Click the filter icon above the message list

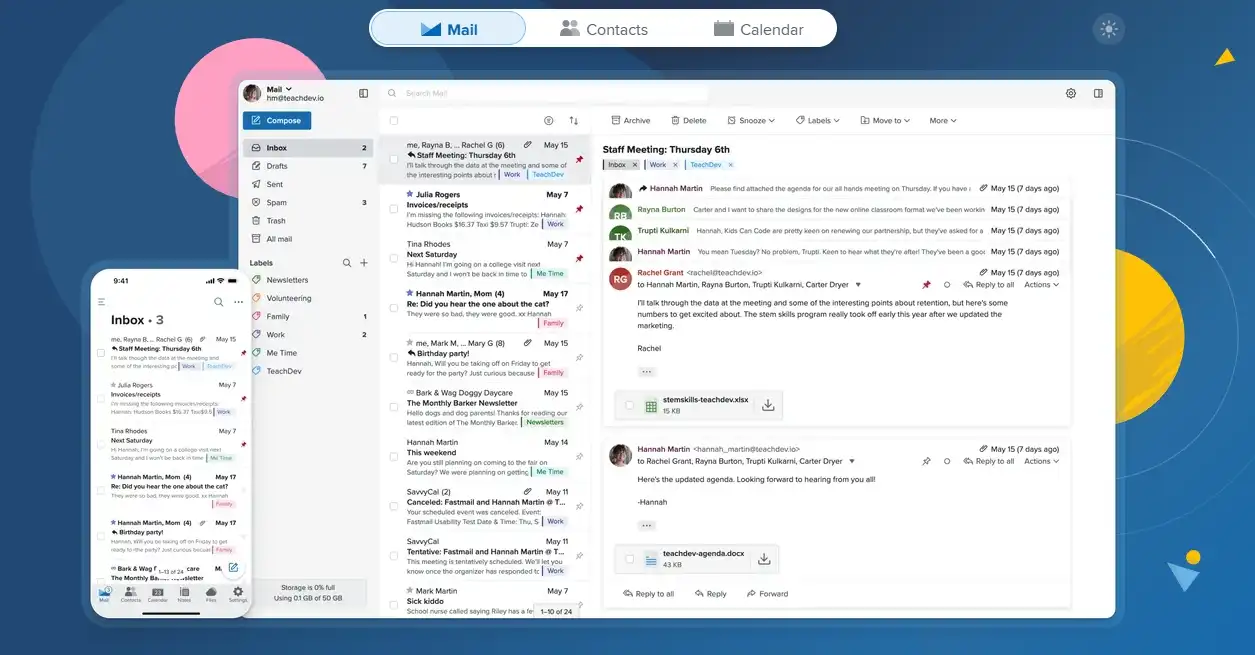549,120
